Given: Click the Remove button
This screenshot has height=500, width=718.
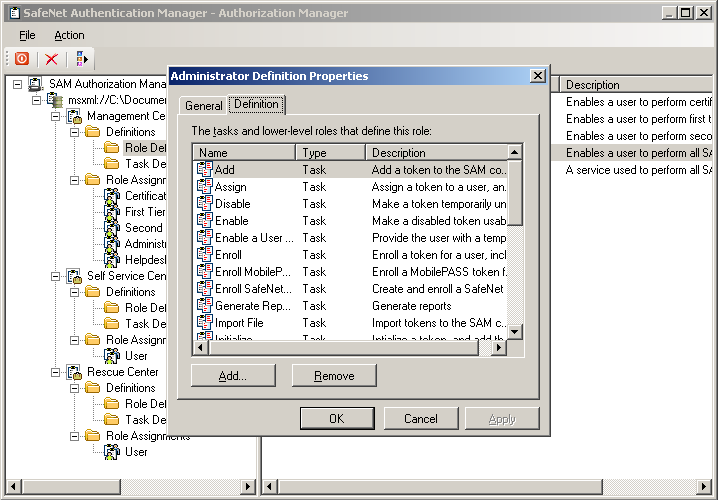Looking at the screenshot, I should [x=334, y=375].
